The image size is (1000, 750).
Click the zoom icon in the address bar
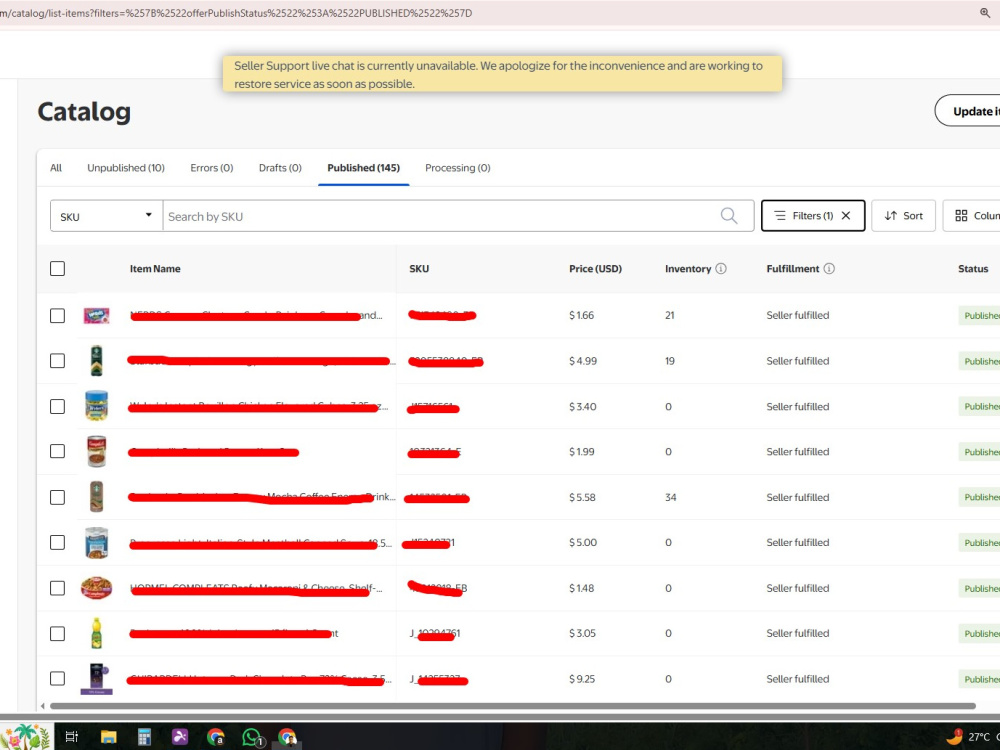click(985, 13)
